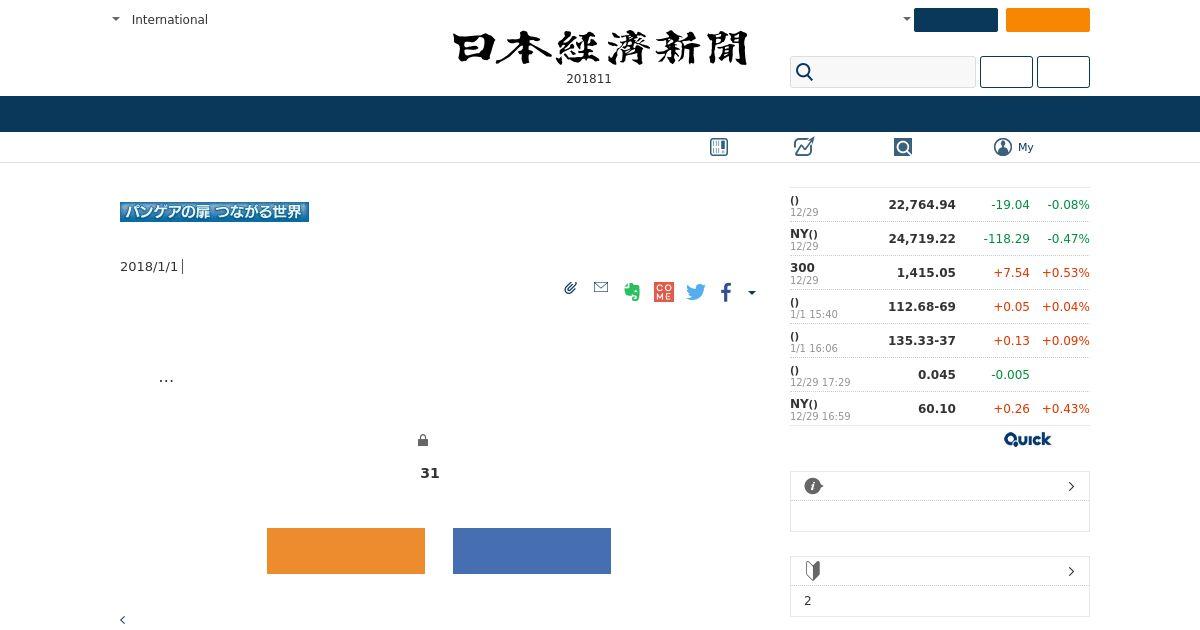Expand the dropdown arrow beside the navy button
Screen dimensions: 1200x630
(x=907, y=19)
